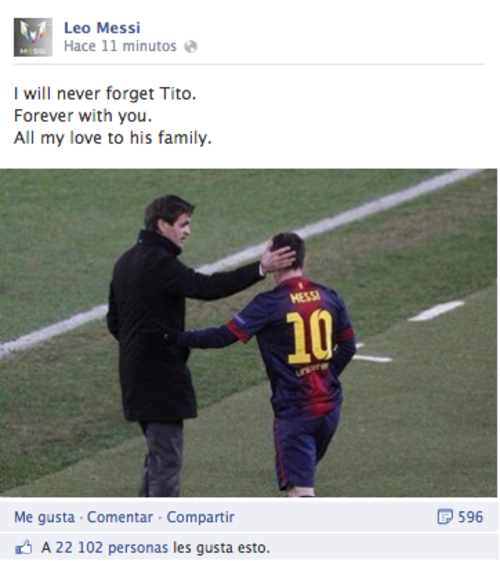Open the post photo on the pitch
This screenshot has width=500, height=561.
(x=248, y=333)
